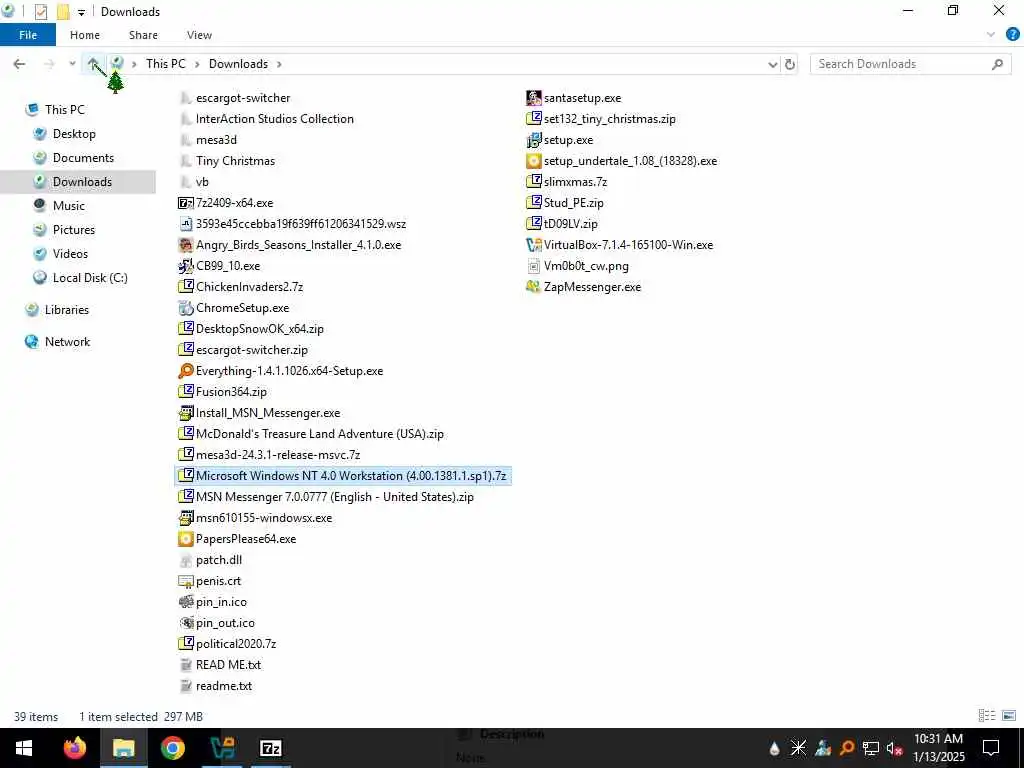Image resolution: width=1024 pixels, height=768 pixels.
Task: Open 7-Zip from the taskbar
Action: pos(271,748)
